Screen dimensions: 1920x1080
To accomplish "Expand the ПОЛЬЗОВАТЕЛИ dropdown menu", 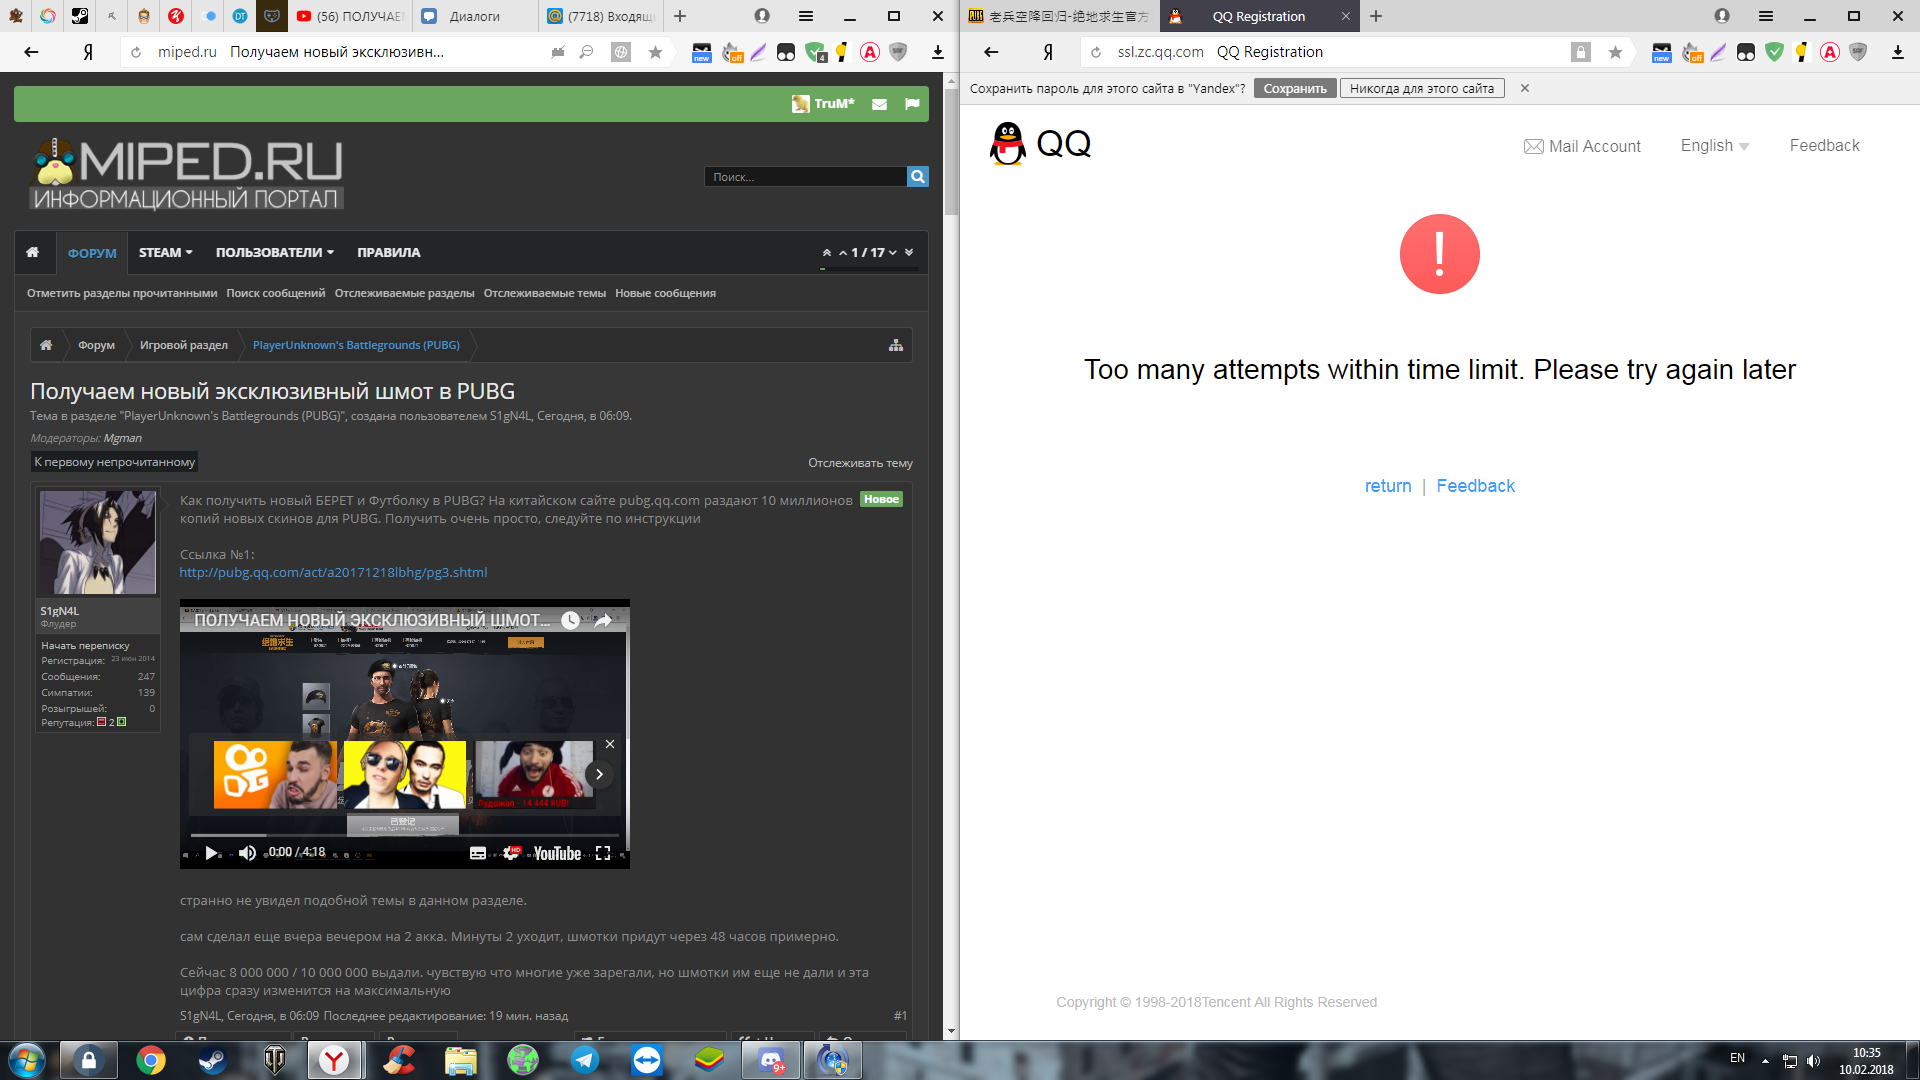I will (x=275, y=252).
